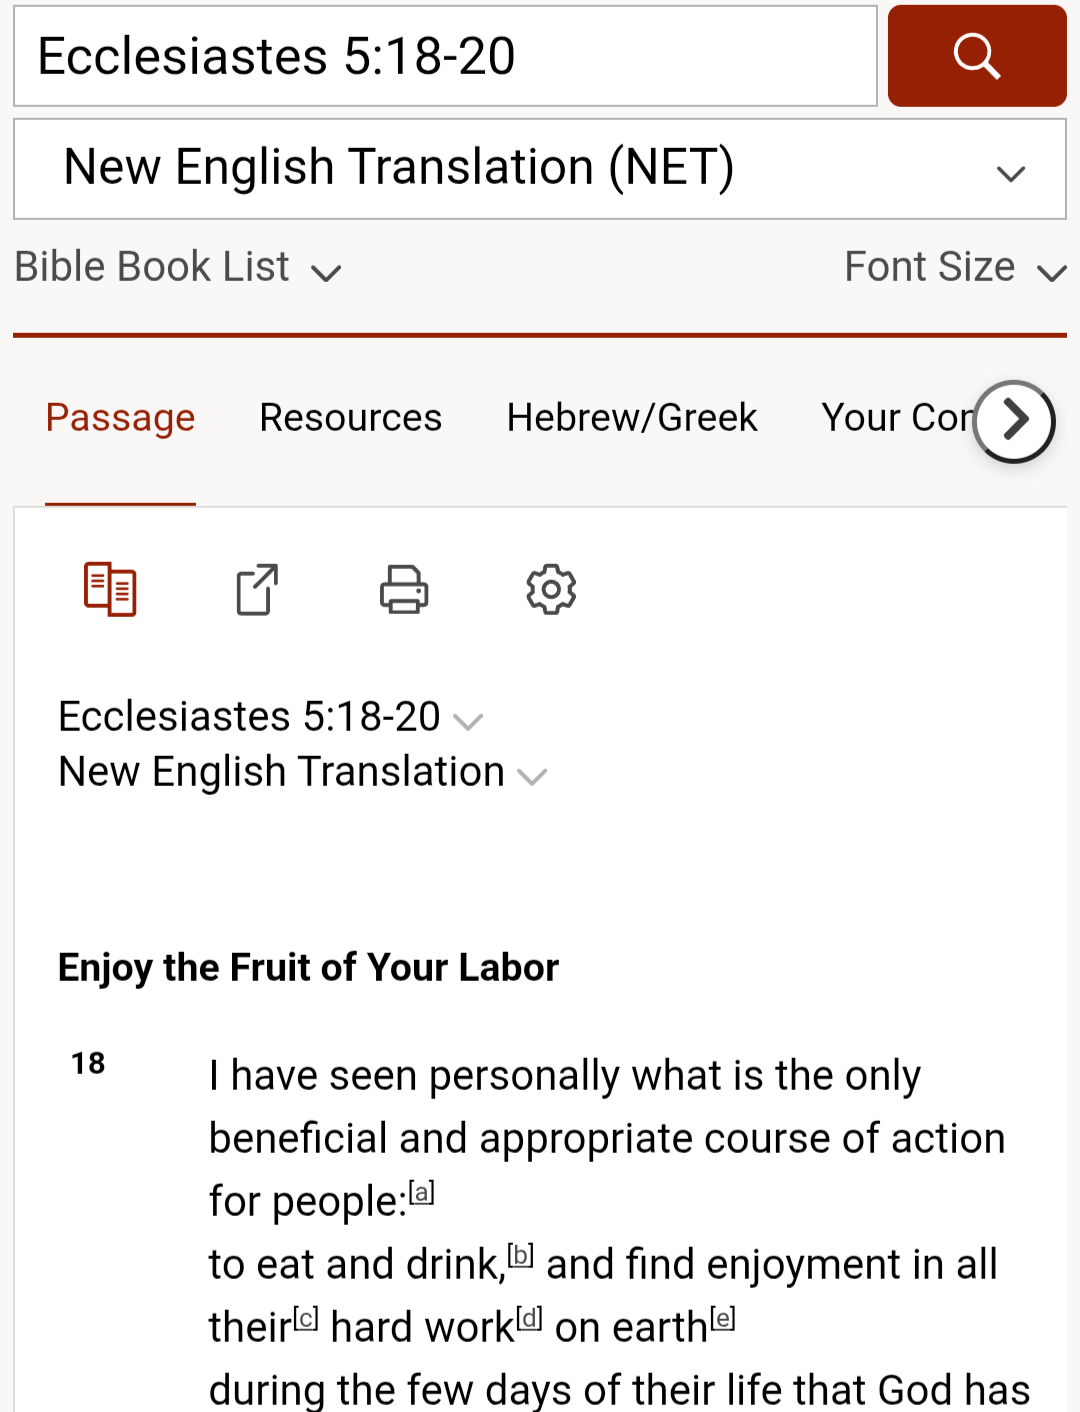Expand New English Translation chevron under passage
1080x1412 pixels.
[532, 776]
